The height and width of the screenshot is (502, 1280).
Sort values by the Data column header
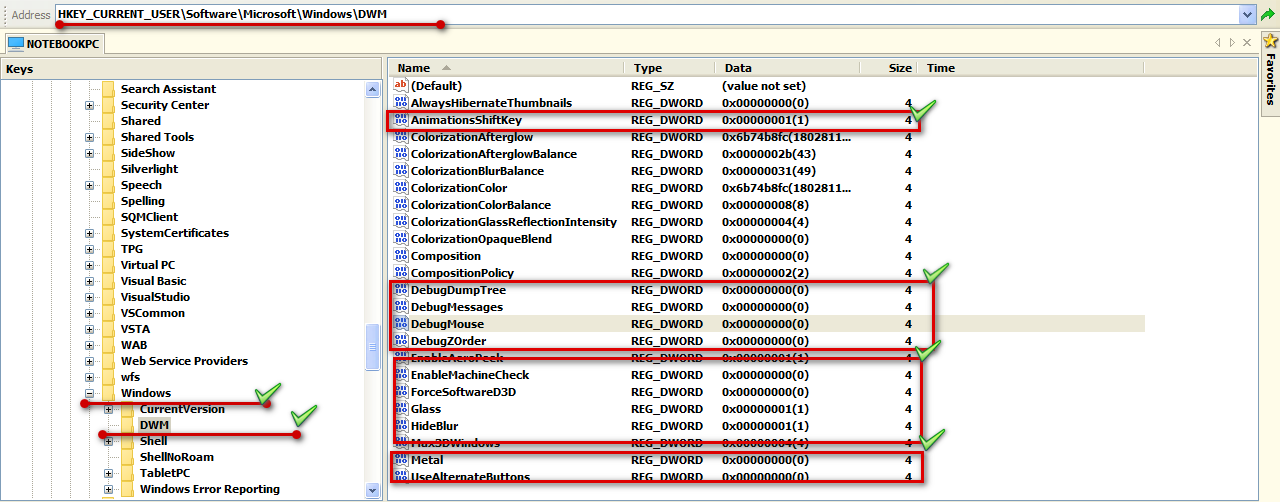tap(787, 68)
